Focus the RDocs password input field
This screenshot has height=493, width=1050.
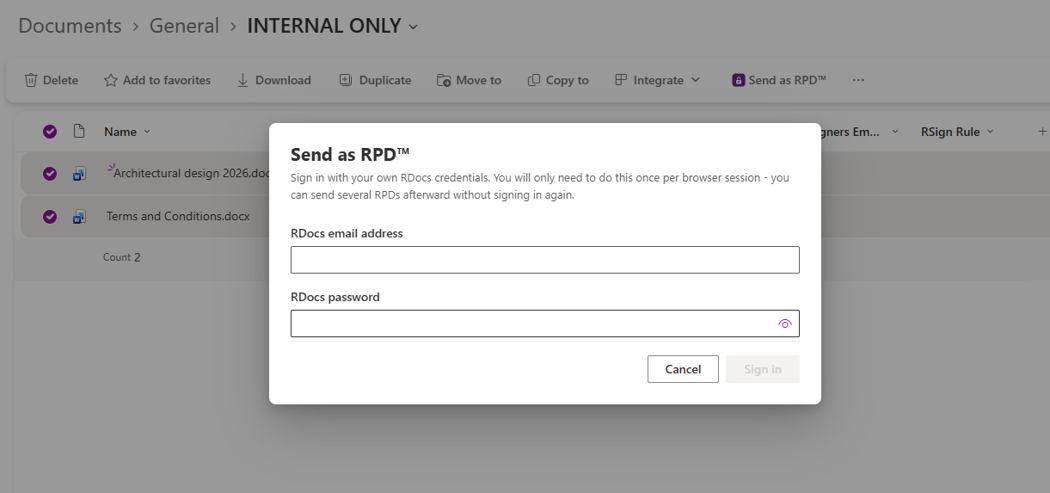532,324
